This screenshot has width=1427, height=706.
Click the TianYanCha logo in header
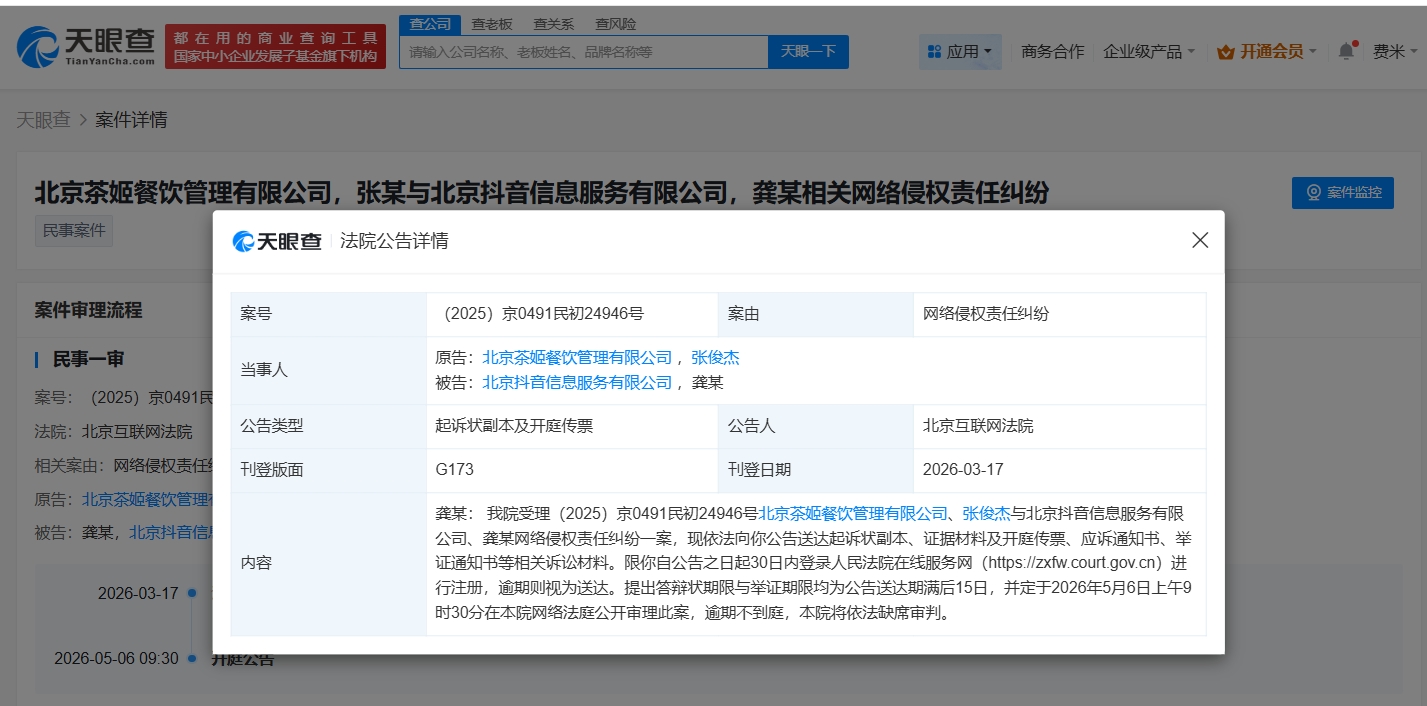[x=86, y=46]
